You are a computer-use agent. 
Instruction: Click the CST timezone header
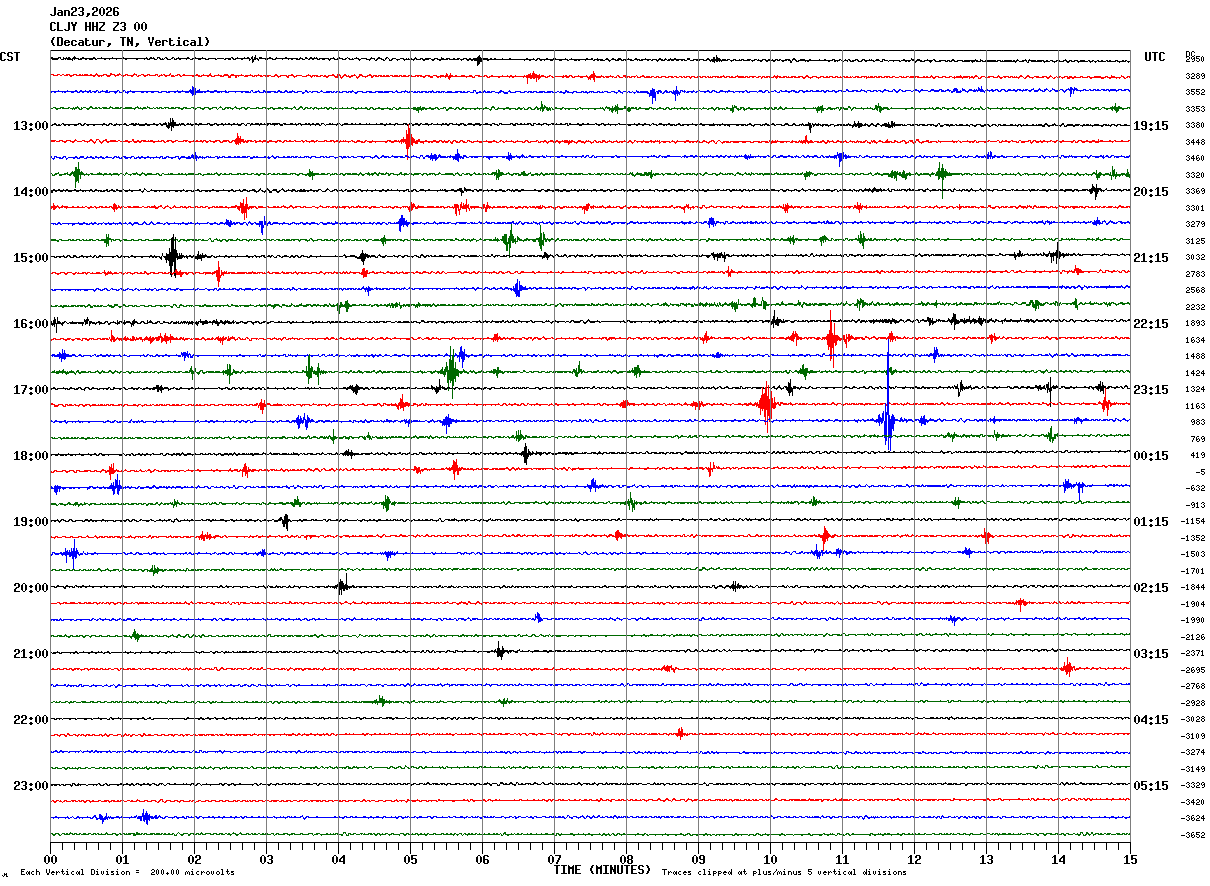[10, 57]
